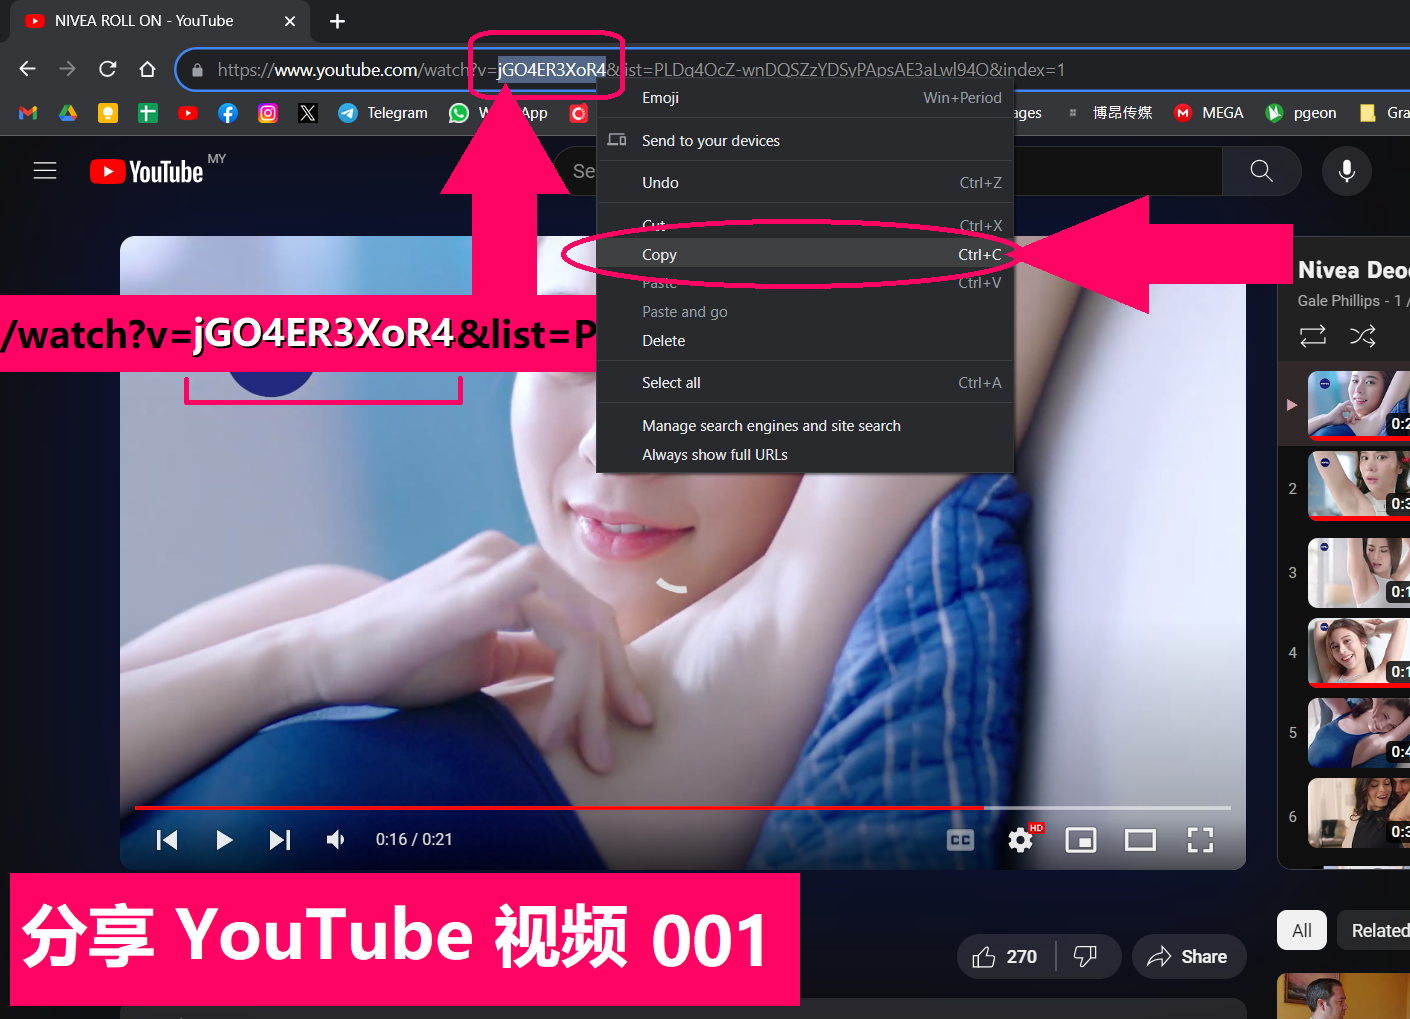The image size is (1410, 1019).
Task: Open the browser home page icon
Action: coord(148,69)
